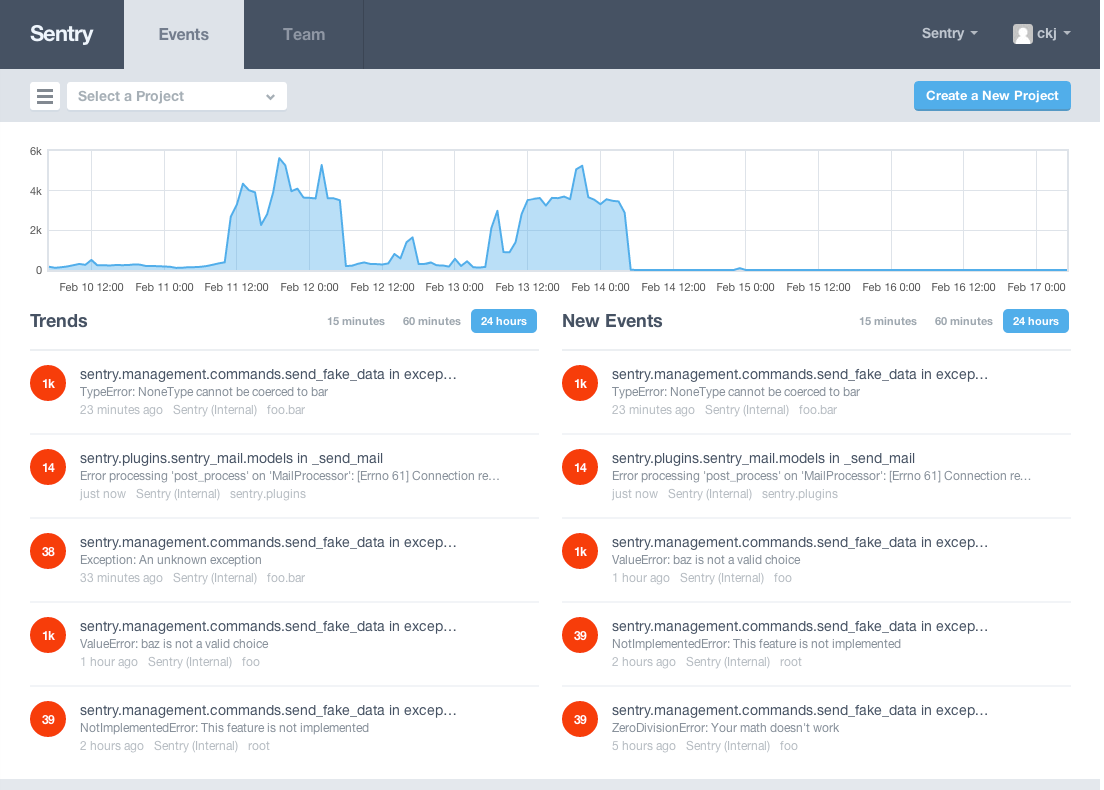Viewport: 1104px width, 790px height.
Task: Open the Select a Project dropdown
Action: click(177, 96)
